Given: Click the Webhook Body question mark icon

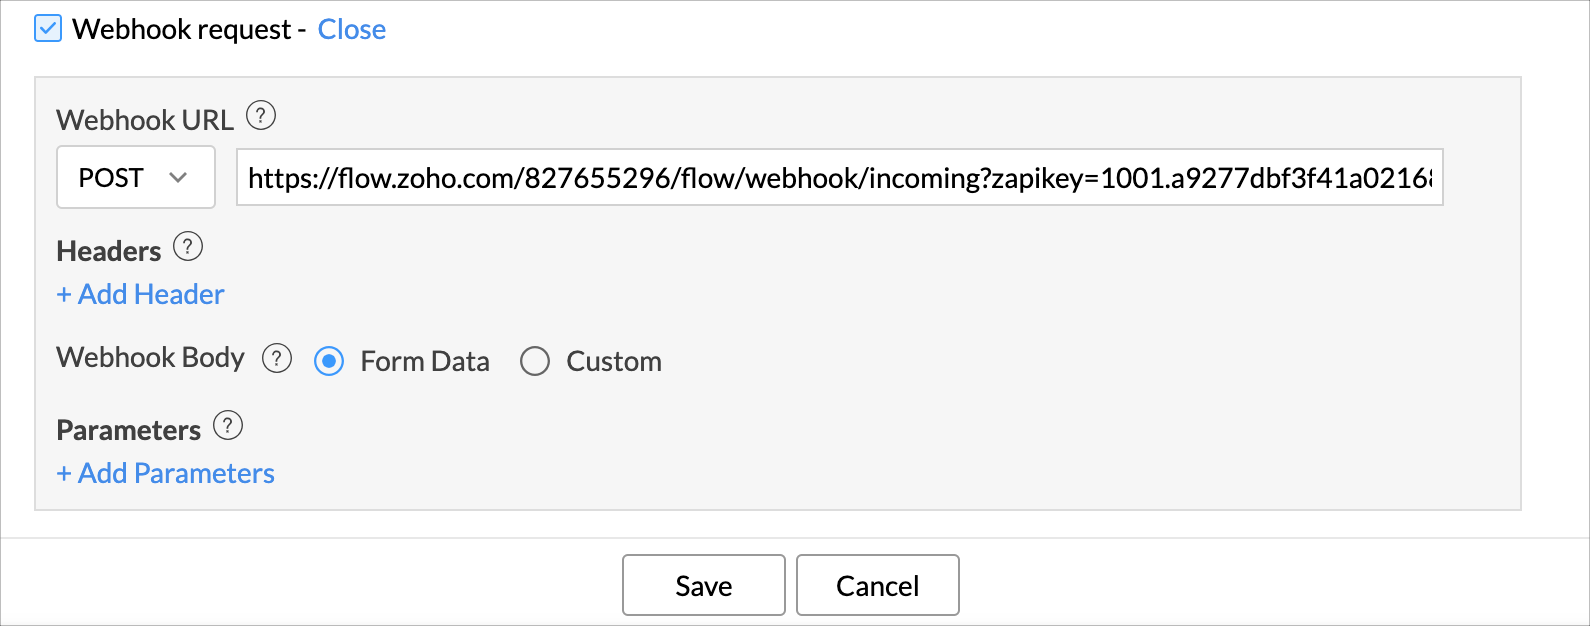Looking at the screenshot, I should pos(277,358).
